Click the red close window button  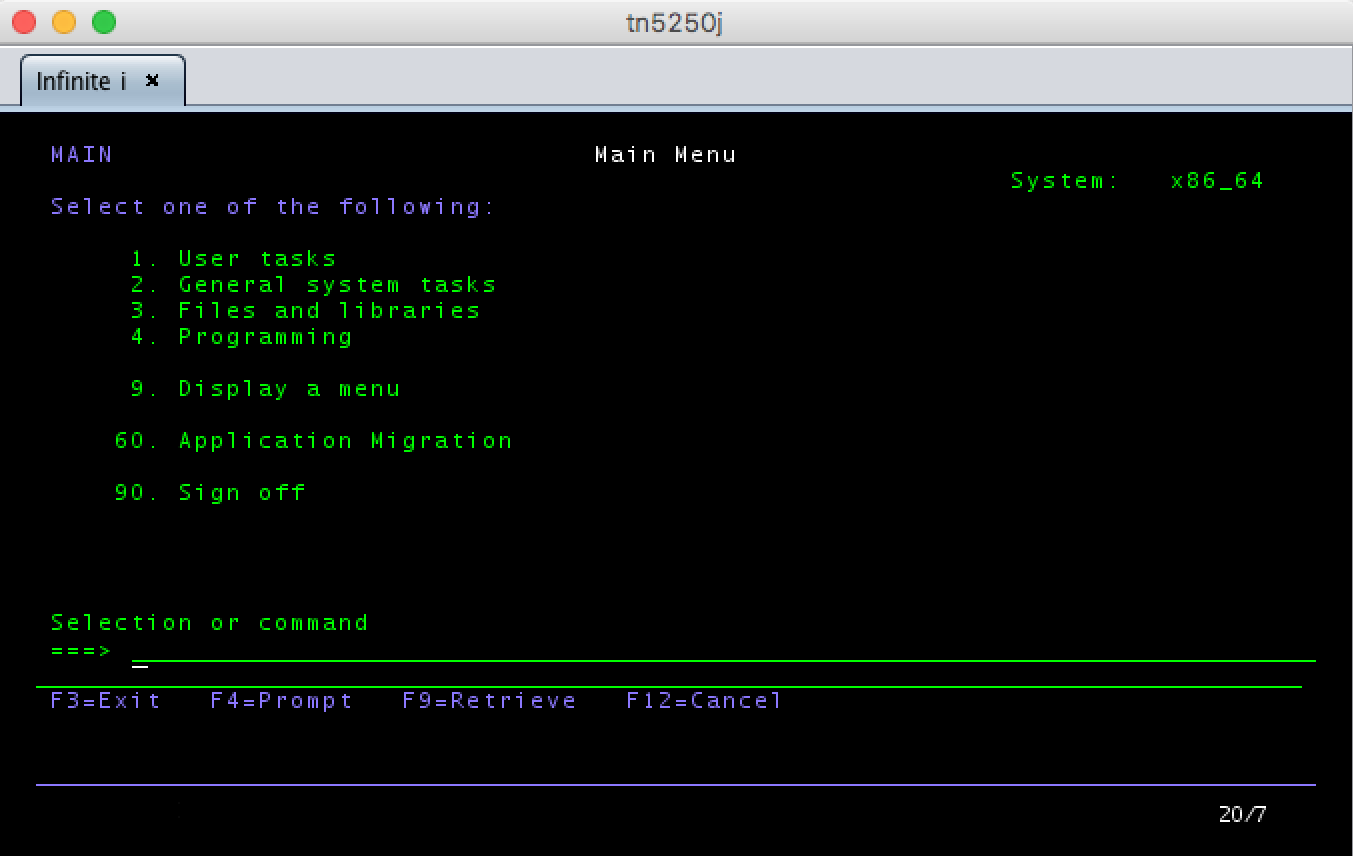(x=24, y=22)
